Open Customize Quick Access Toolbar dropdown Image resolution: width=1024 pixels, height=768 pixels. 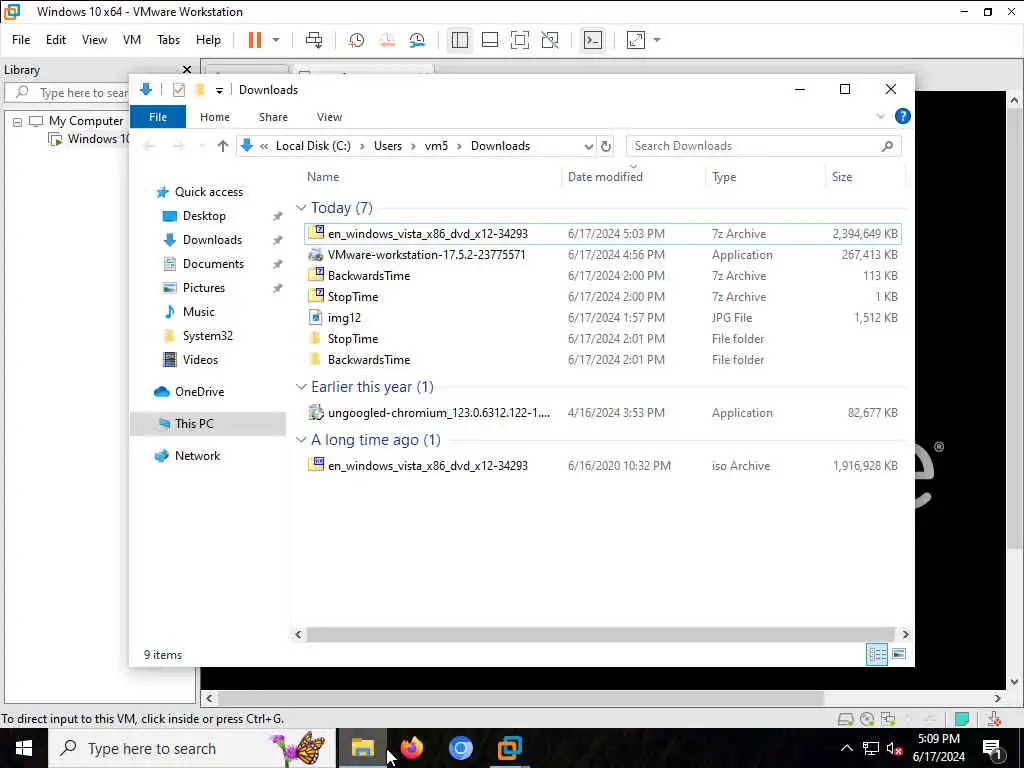coord(219,90)
